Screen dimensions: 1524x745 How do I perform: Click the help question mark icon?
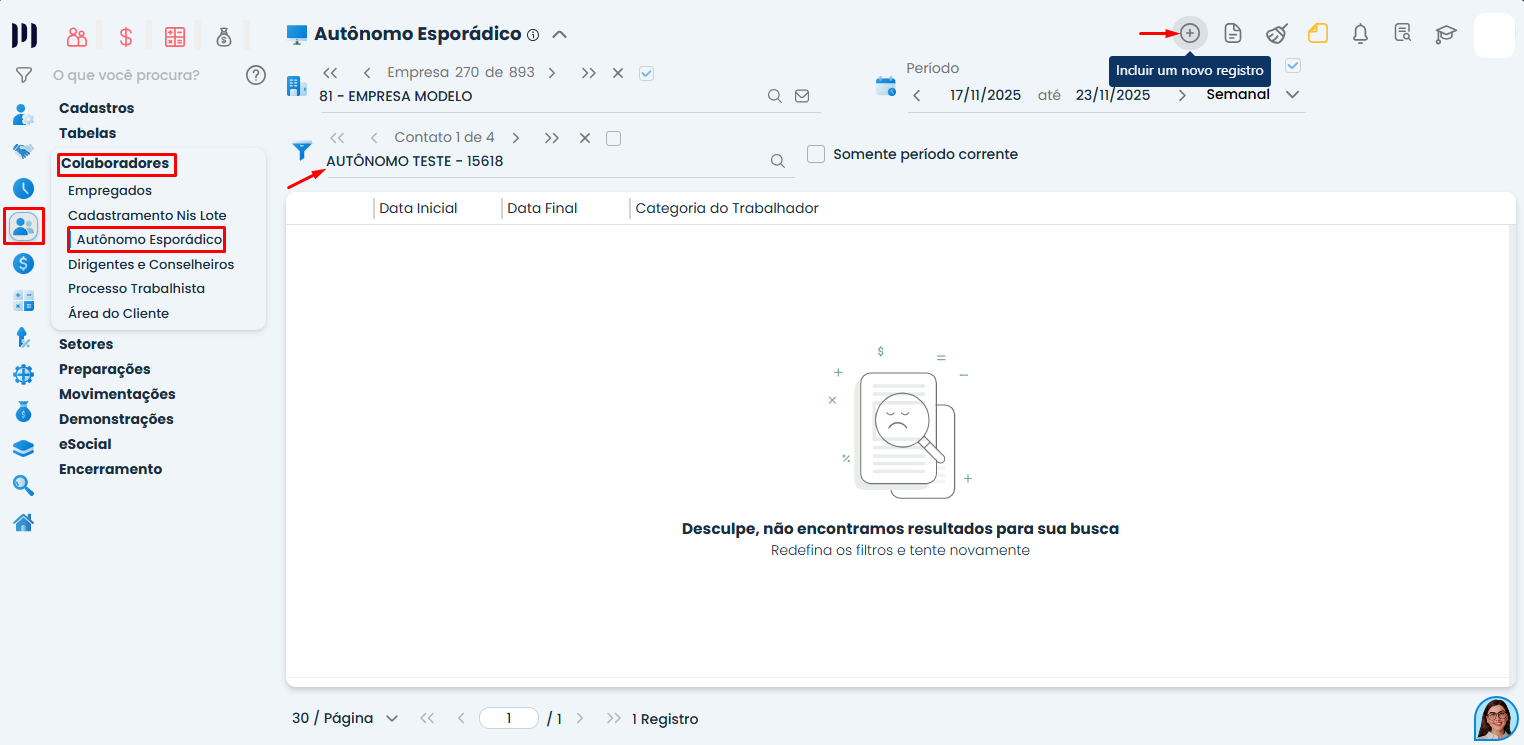[x=256, y=75]
